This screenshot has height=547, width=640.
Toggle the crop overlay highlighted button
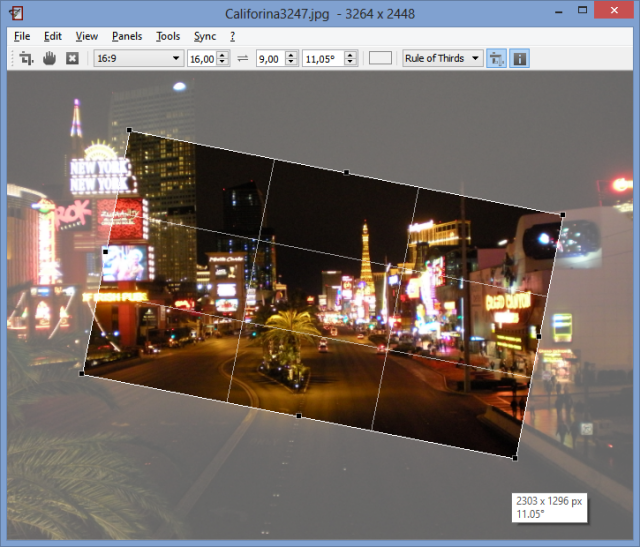pyautogui.click(x=497, y=58)
